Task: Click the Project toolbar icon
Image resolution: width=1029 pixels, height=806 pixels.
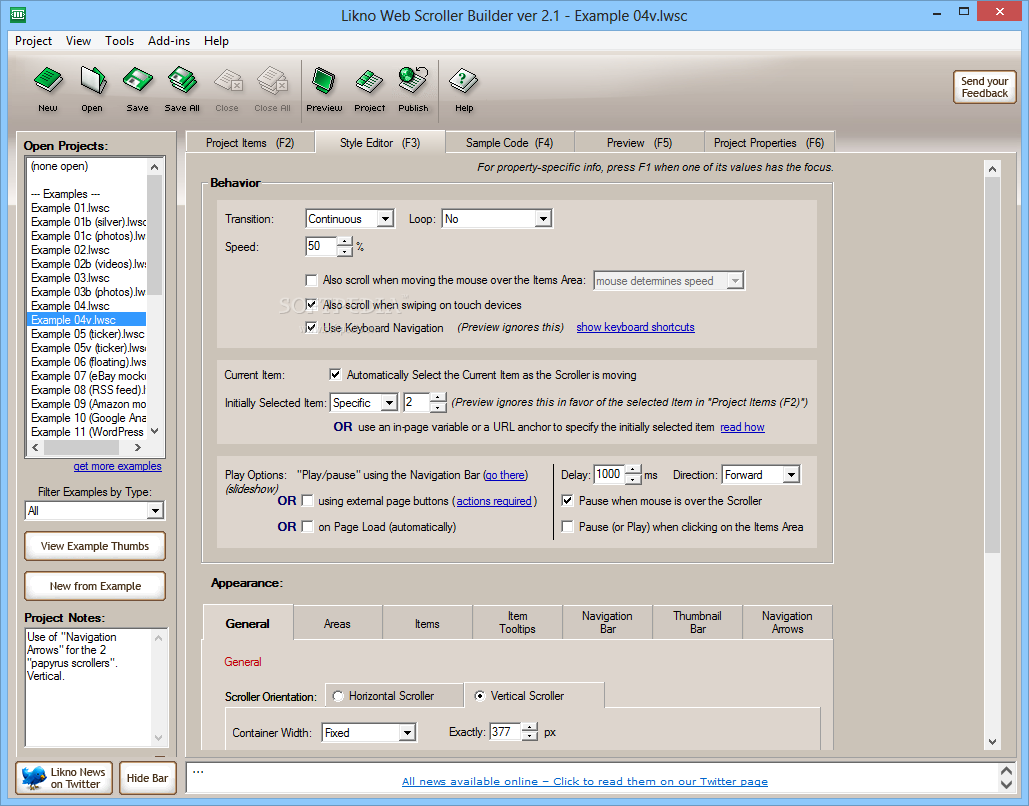Action: coord(369,89)
